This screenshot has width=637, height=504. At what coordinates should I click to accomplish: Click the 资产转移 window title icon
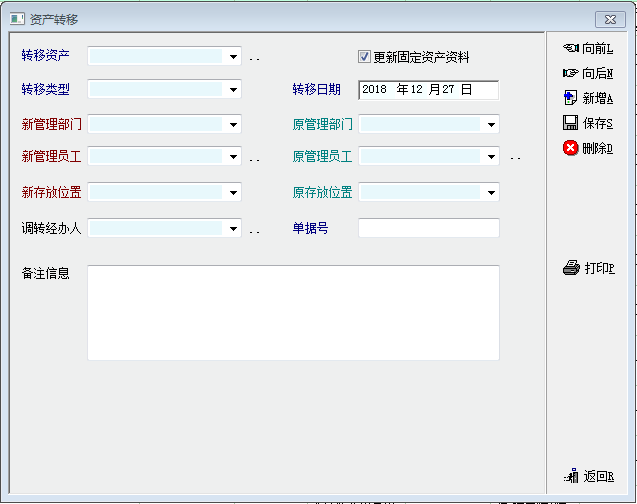17,19
